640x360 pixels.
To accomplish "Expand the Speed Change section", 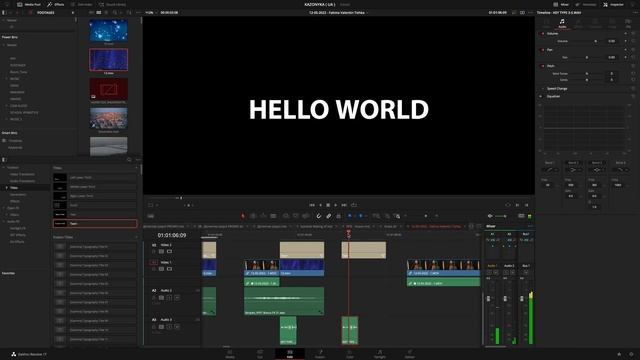I will coord(557,89).
